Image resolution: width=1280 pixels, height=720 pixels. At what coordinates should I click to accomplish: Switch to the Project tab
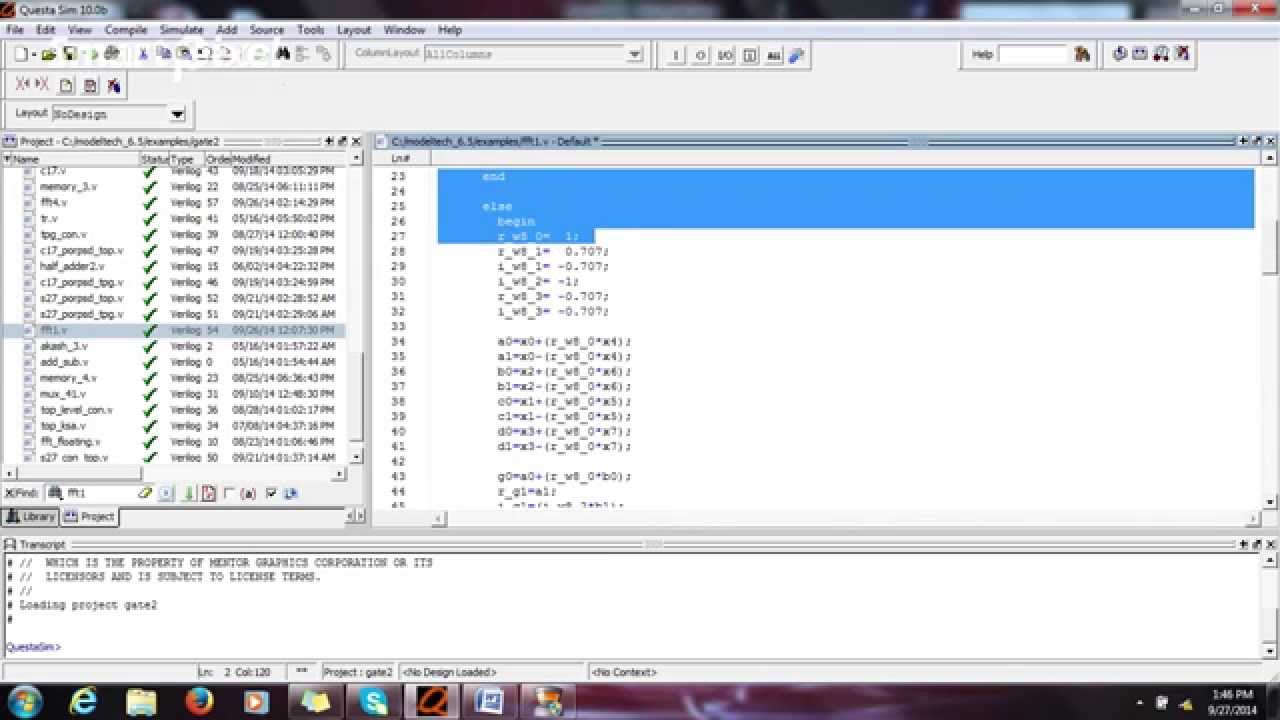pyautogui.click(x=90, y=517)
